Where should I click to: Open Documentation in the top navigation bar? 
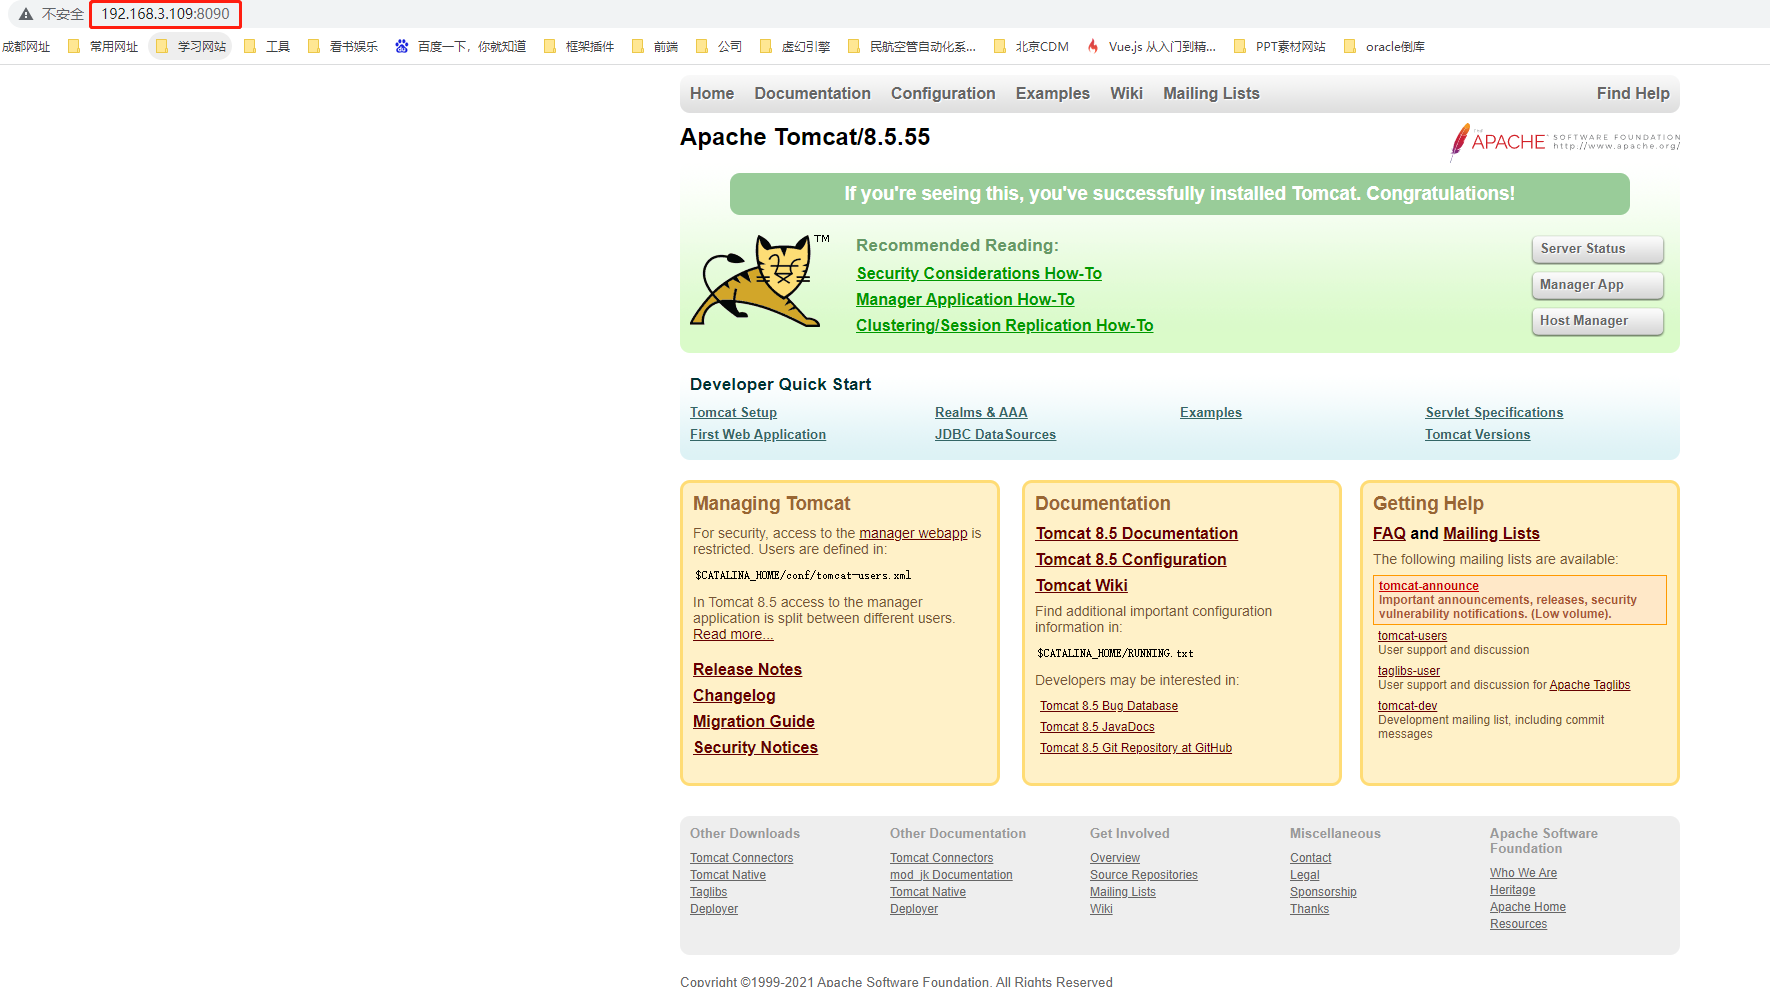click(x=812, y=93)
